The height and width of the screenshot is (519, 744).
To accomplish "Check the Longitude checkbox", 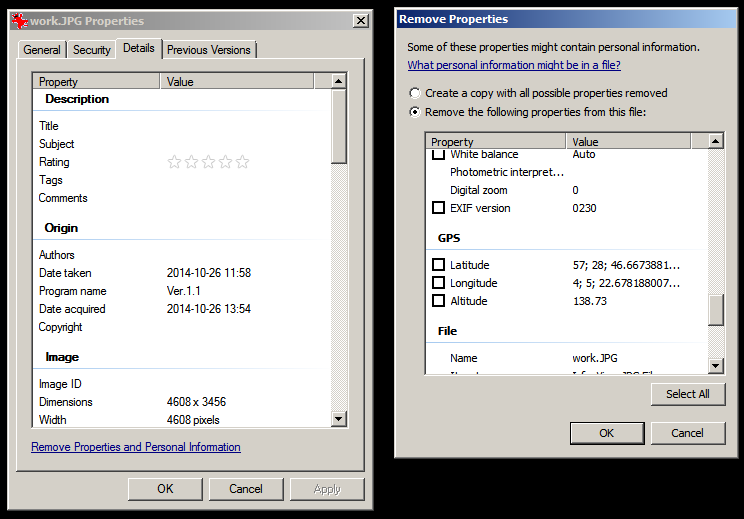I will [x=438, y=283].
